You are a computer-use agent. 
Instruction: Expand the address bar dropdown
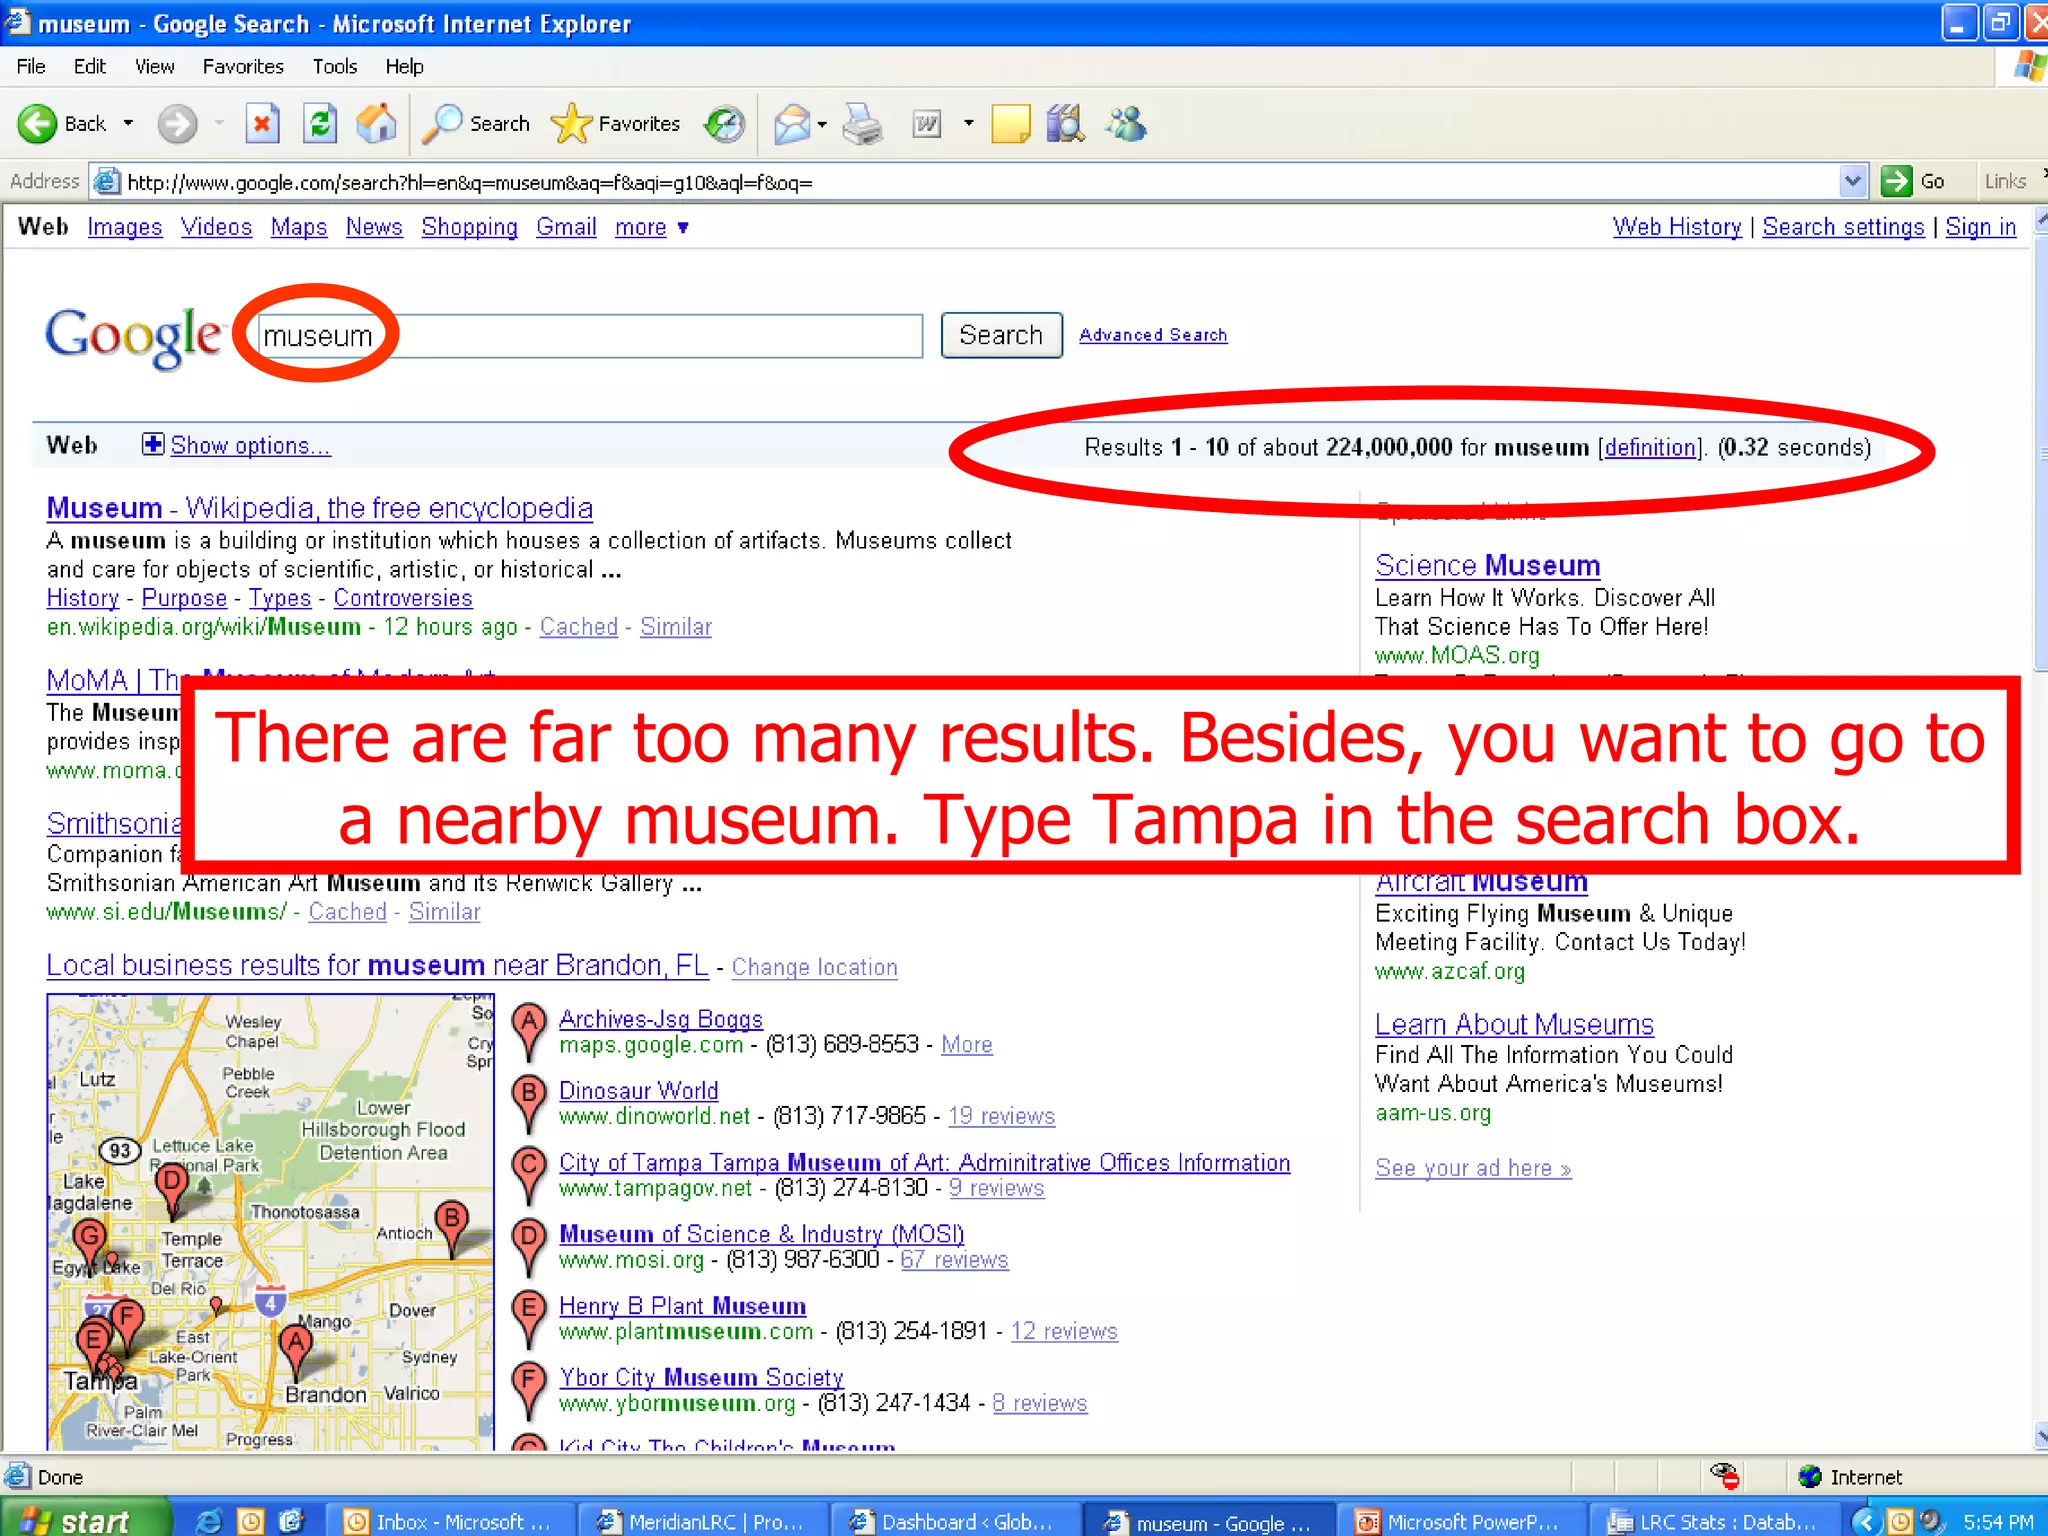coord(1852,181)
